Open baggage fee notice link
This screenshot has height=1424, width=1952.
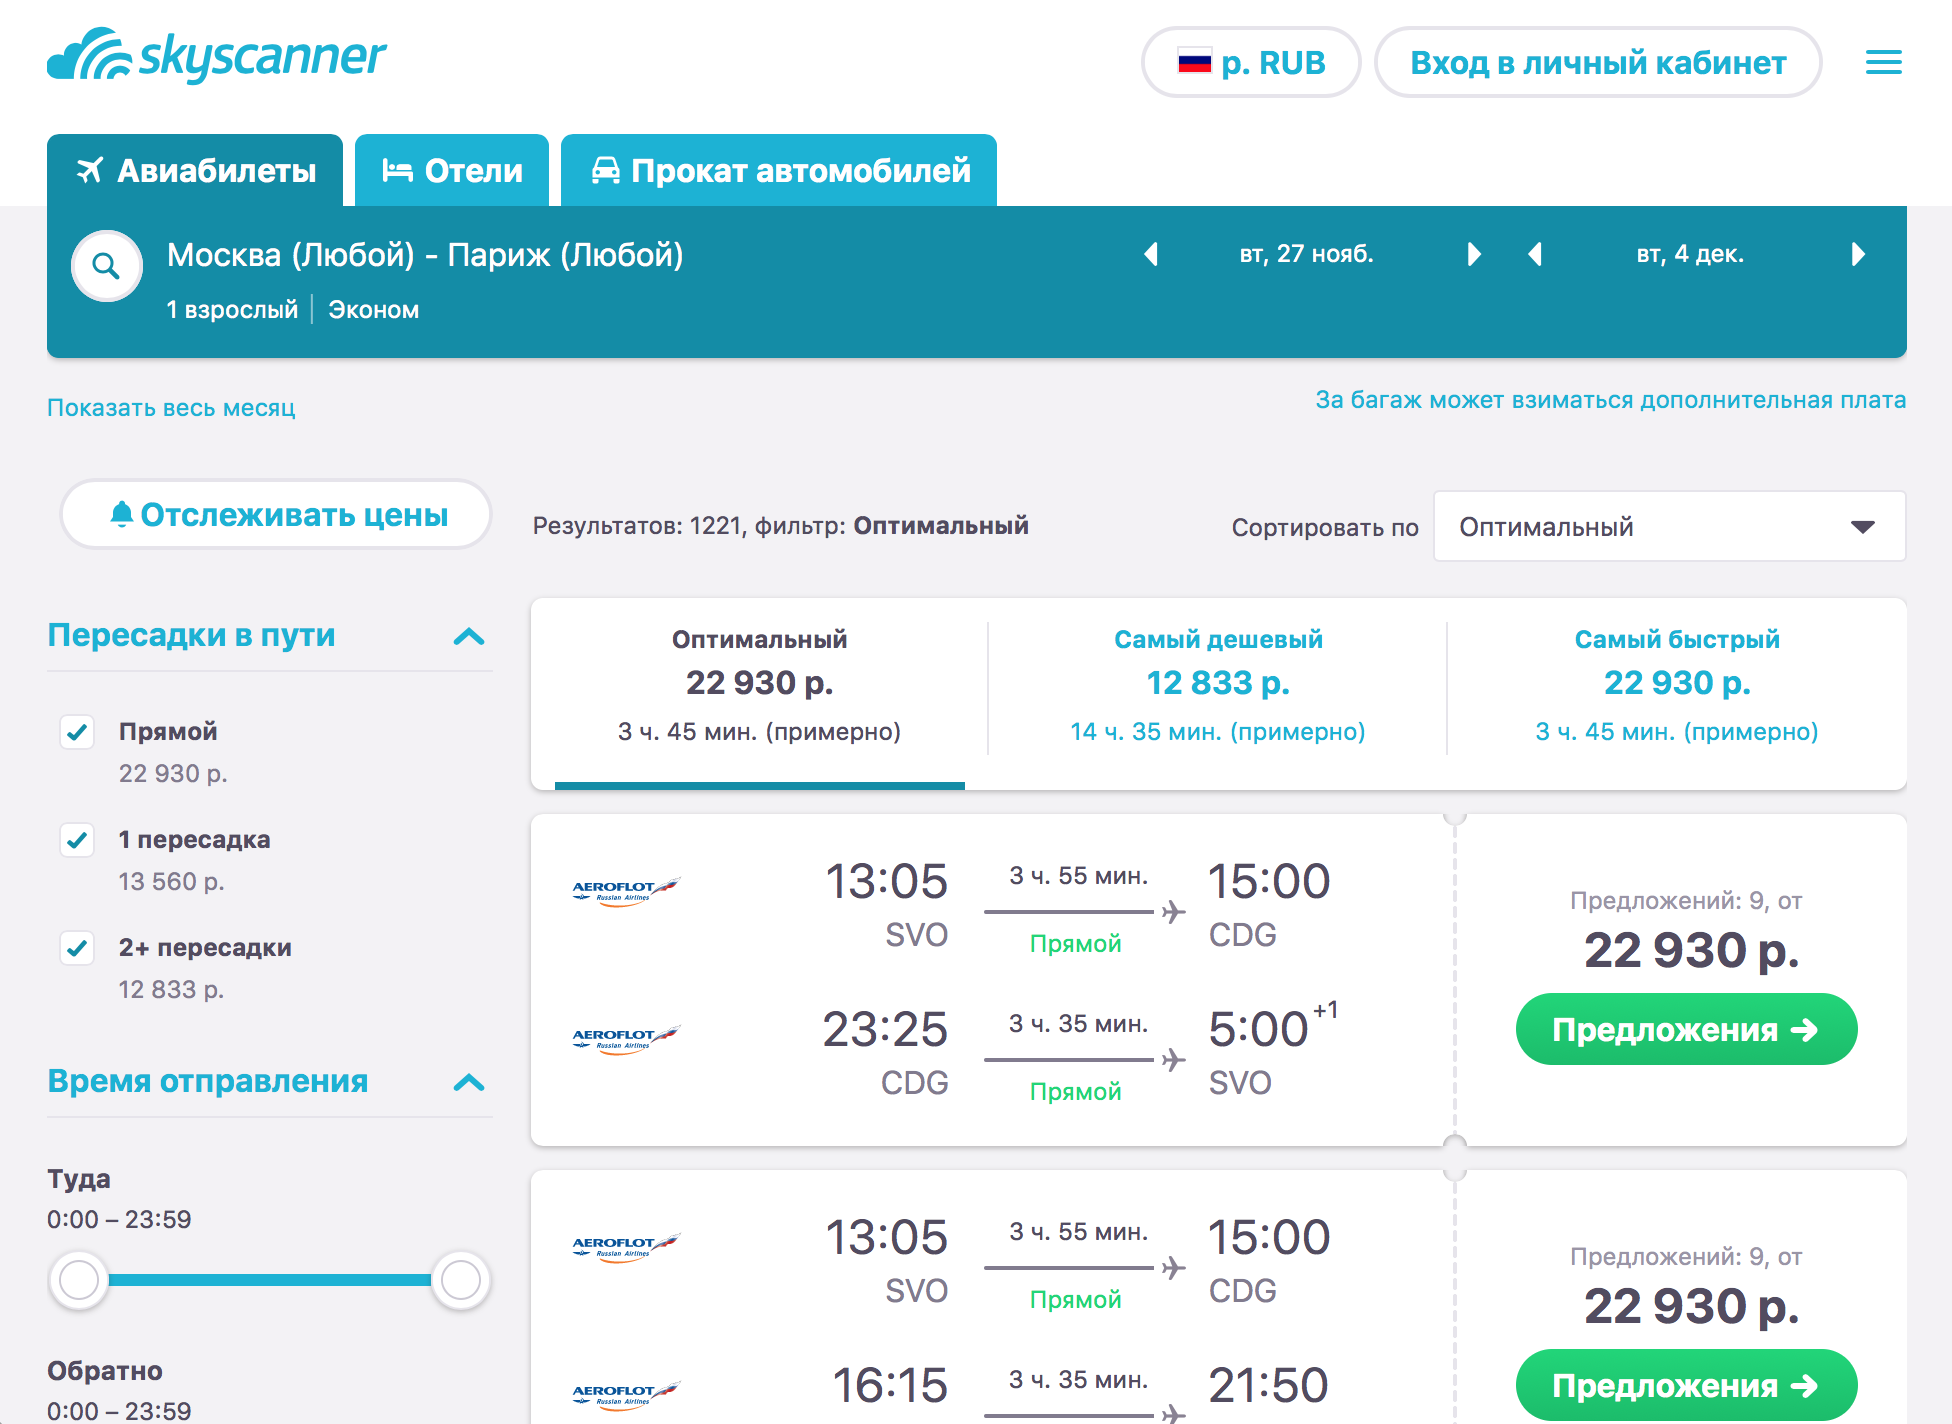[1610, 400]
